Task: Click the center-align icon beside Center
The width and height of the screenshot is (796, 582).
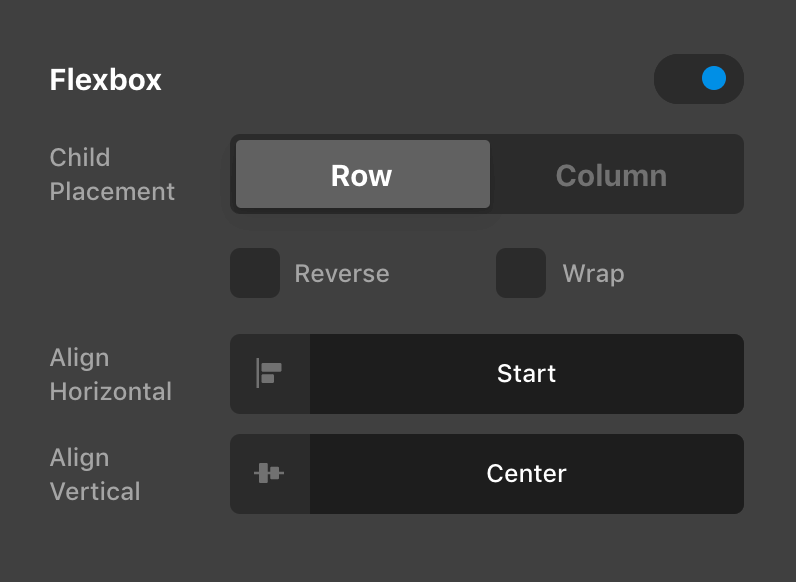Action: tap(269, 474)
